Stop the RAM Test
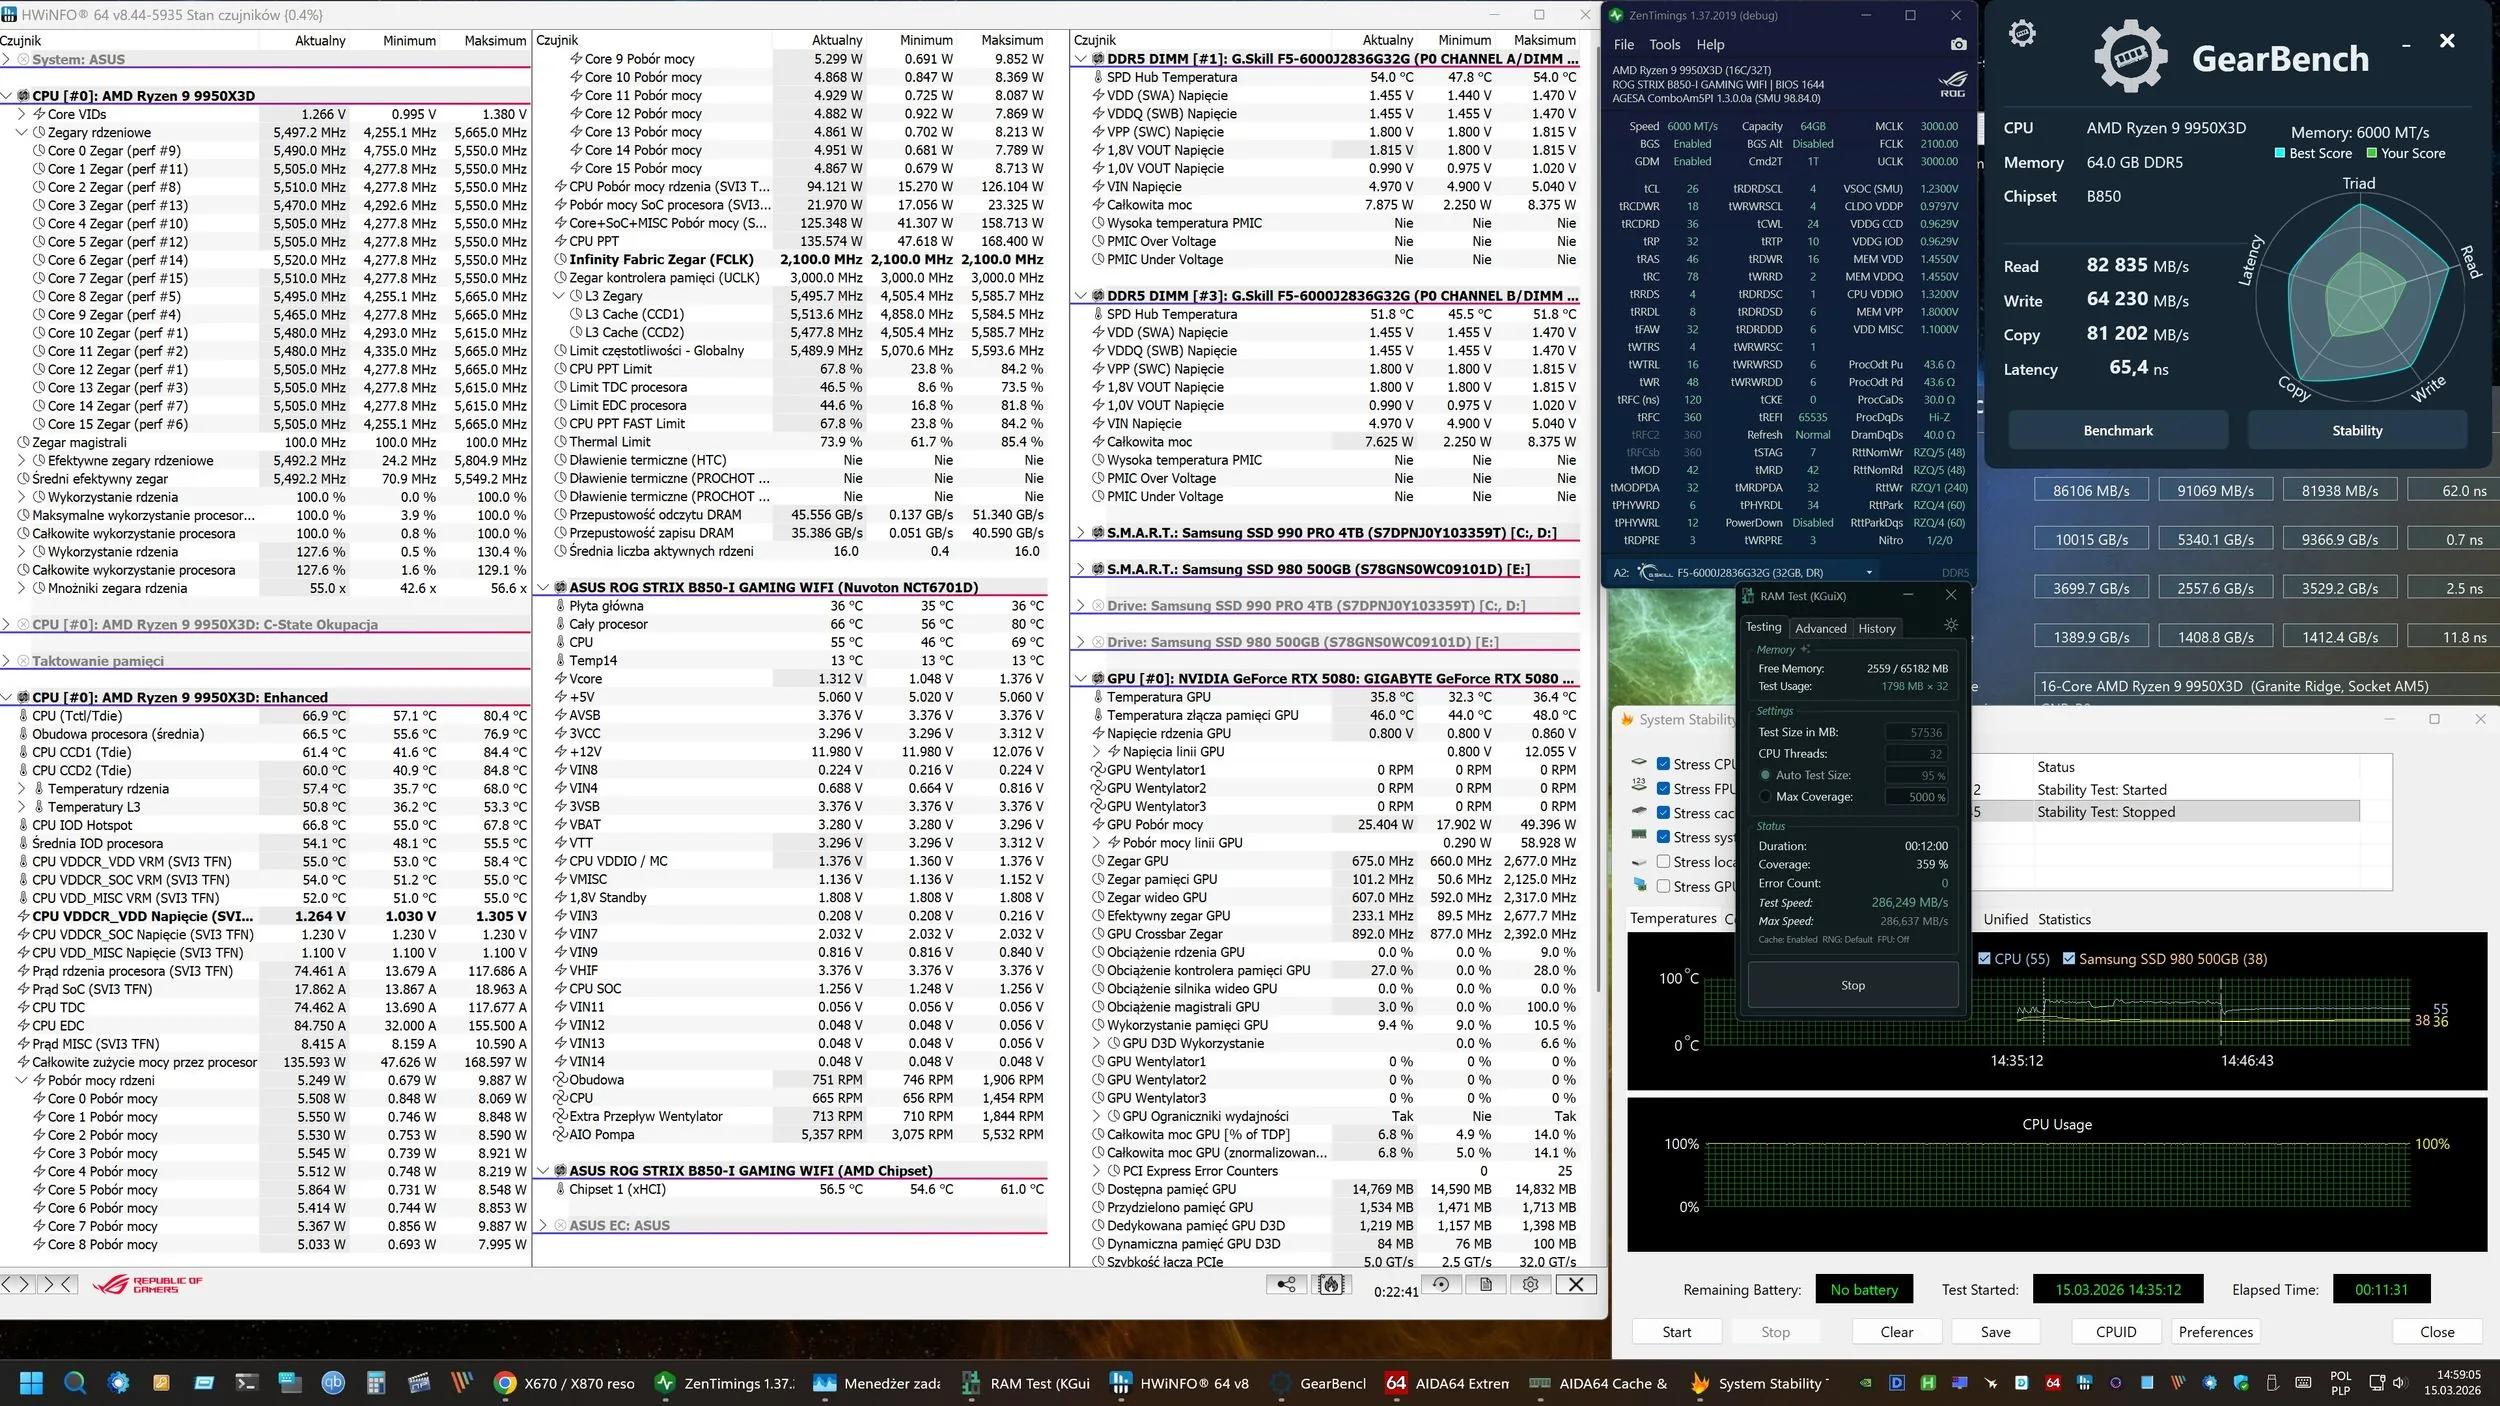 click(1852, 985)
